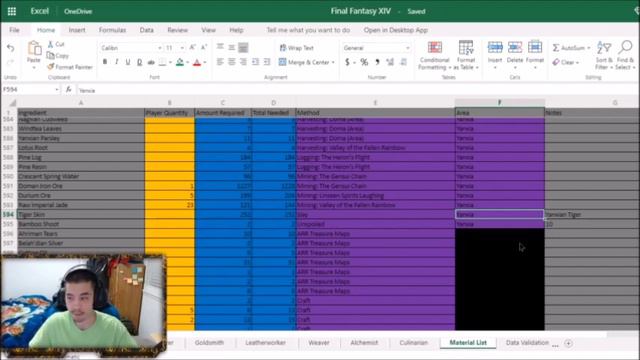Click AutoSum
This screenshot has width=640, height=360.
[569, 48]
